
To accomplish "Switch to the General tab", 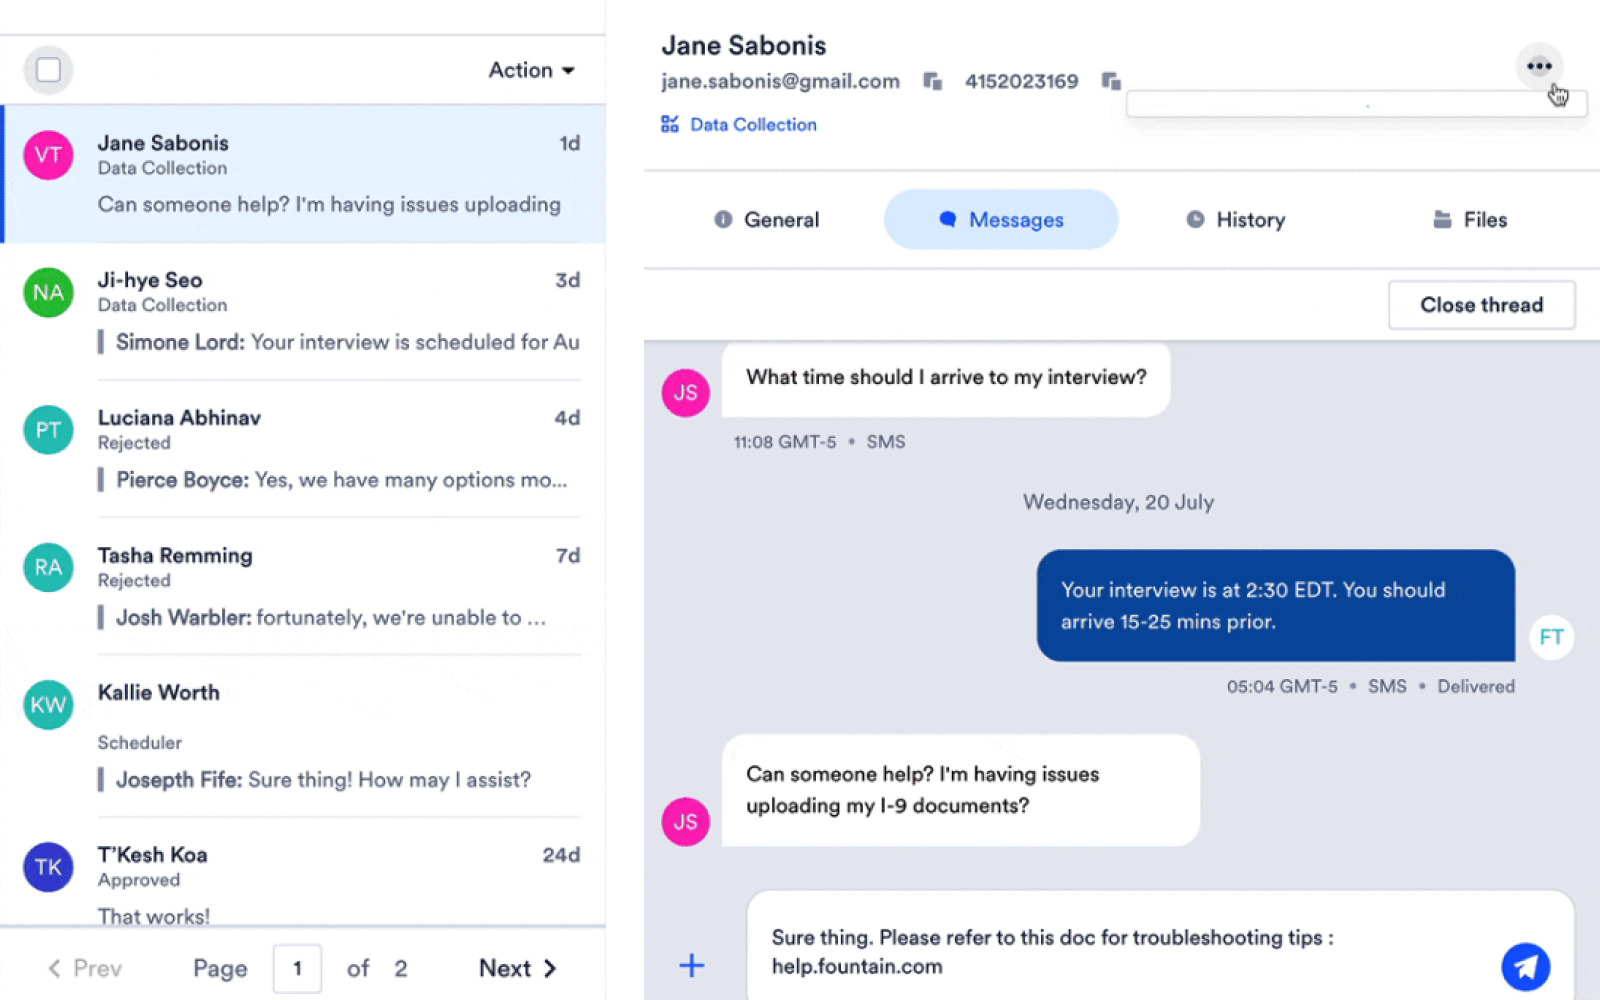I will click(766, 220).
